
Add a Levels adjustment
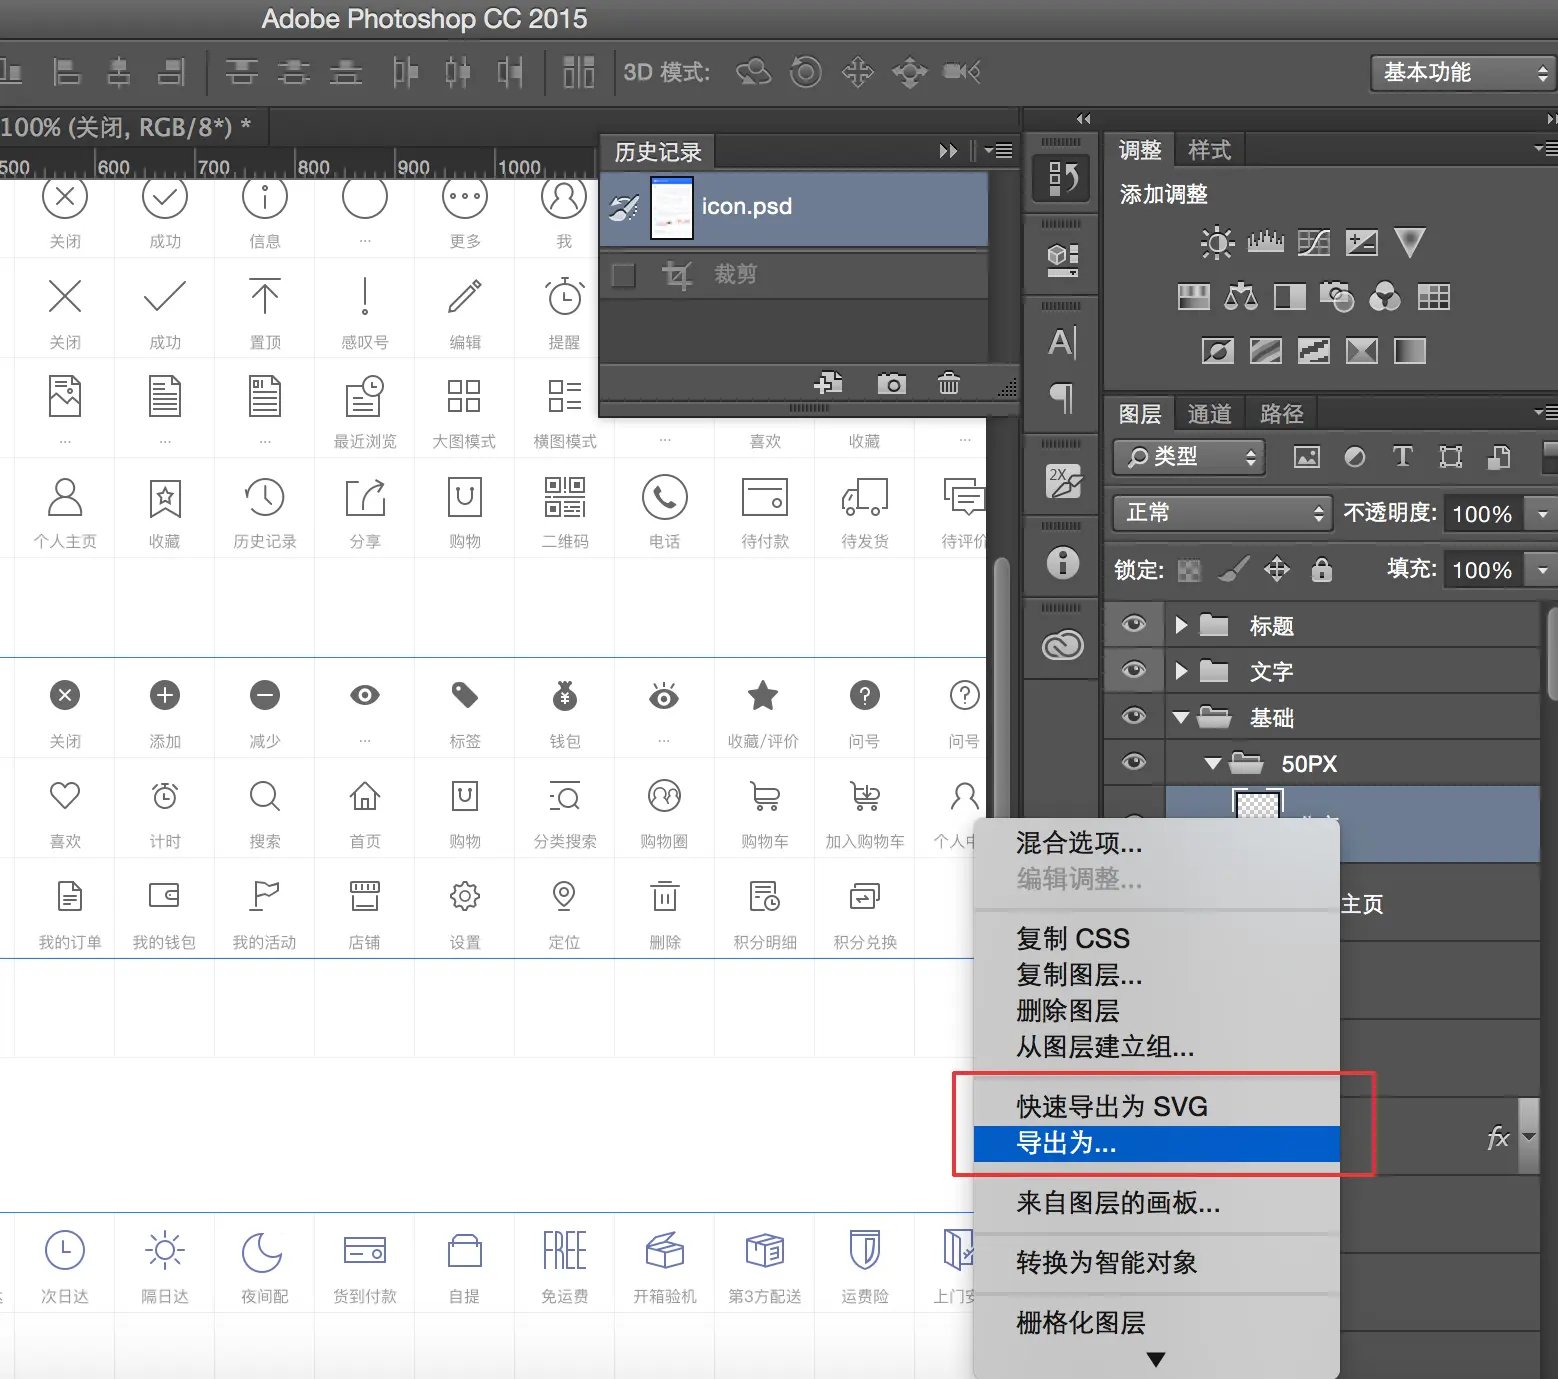pyautogui.click(x=1265, y=243)
